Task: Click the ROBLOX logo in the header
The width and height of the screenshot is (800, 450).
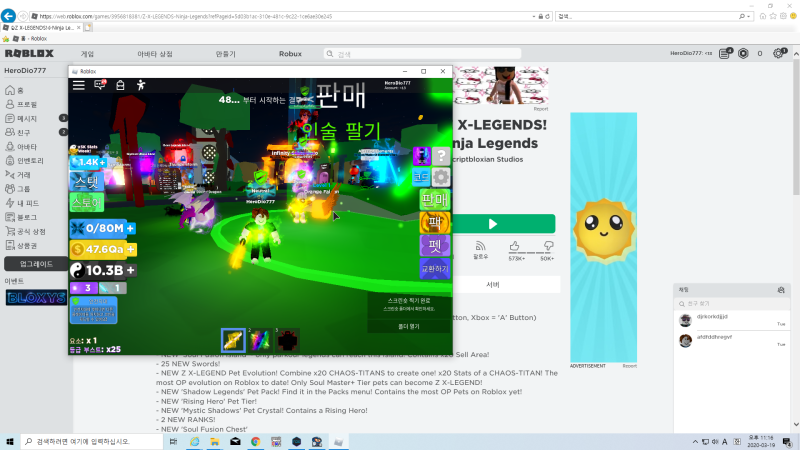Action: pos(29,54)
